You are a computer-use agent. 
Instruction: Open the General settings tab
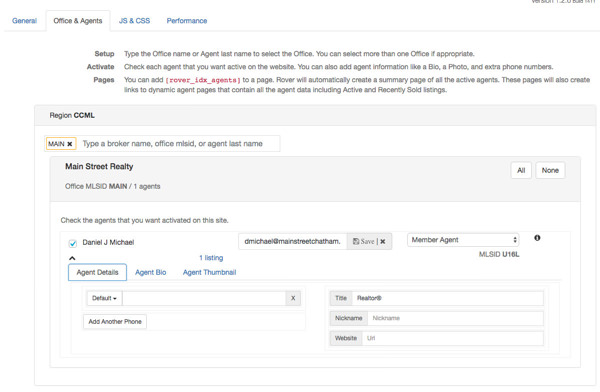click(x=24, y=21)
